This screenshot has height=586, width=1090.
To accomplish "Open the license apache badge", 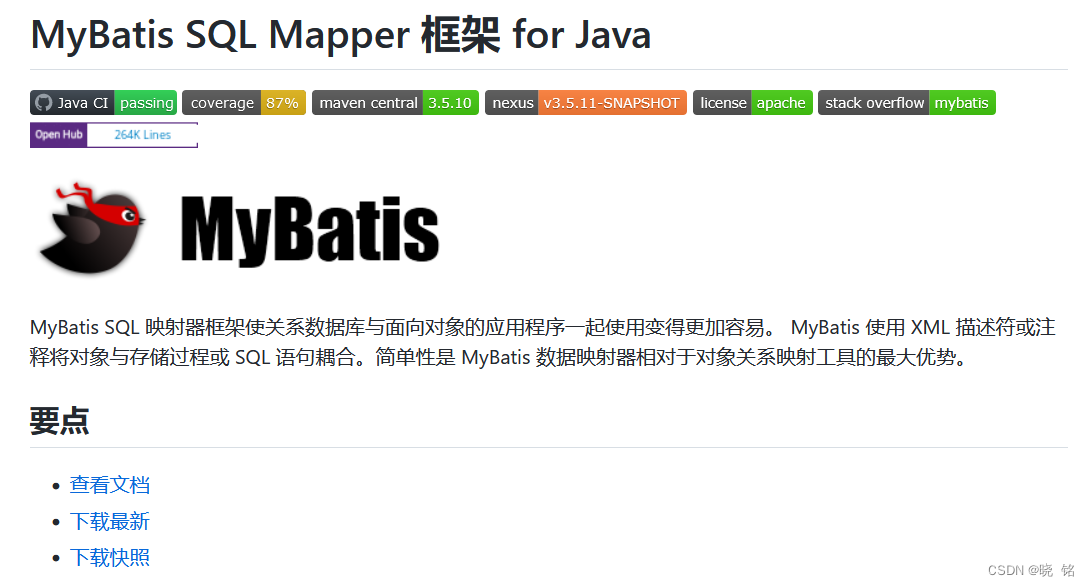I will pos(752,102).
